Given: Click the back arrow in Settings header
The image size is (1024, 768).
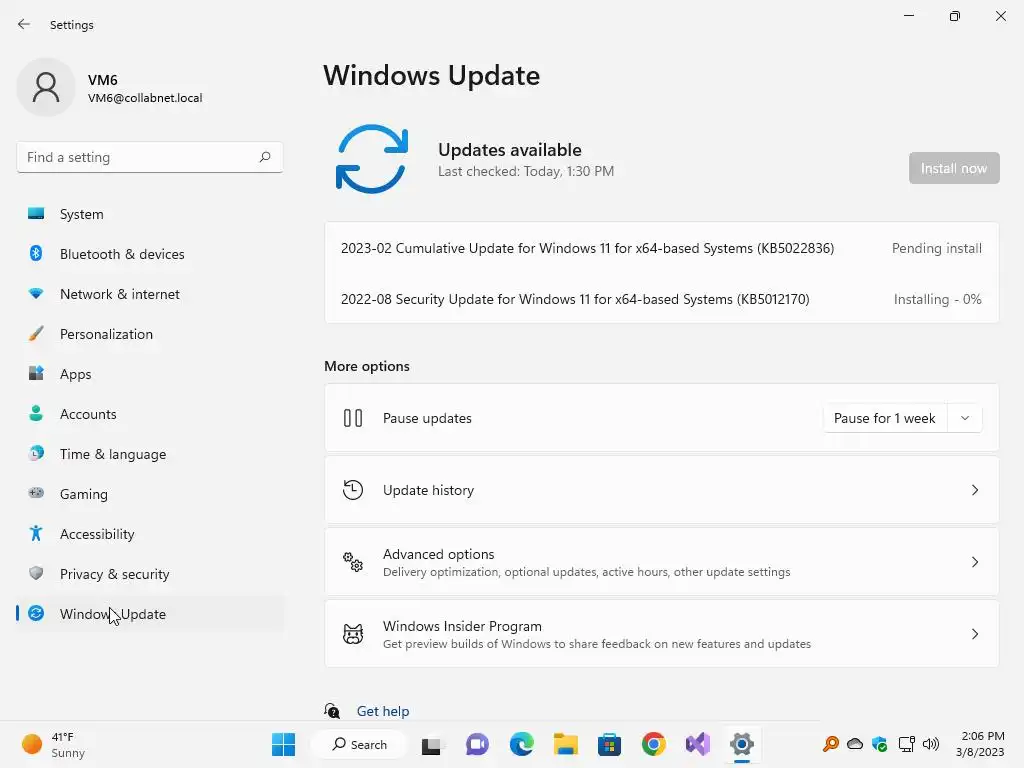Looking at the screenshot, I should click(x=24, y=24).
